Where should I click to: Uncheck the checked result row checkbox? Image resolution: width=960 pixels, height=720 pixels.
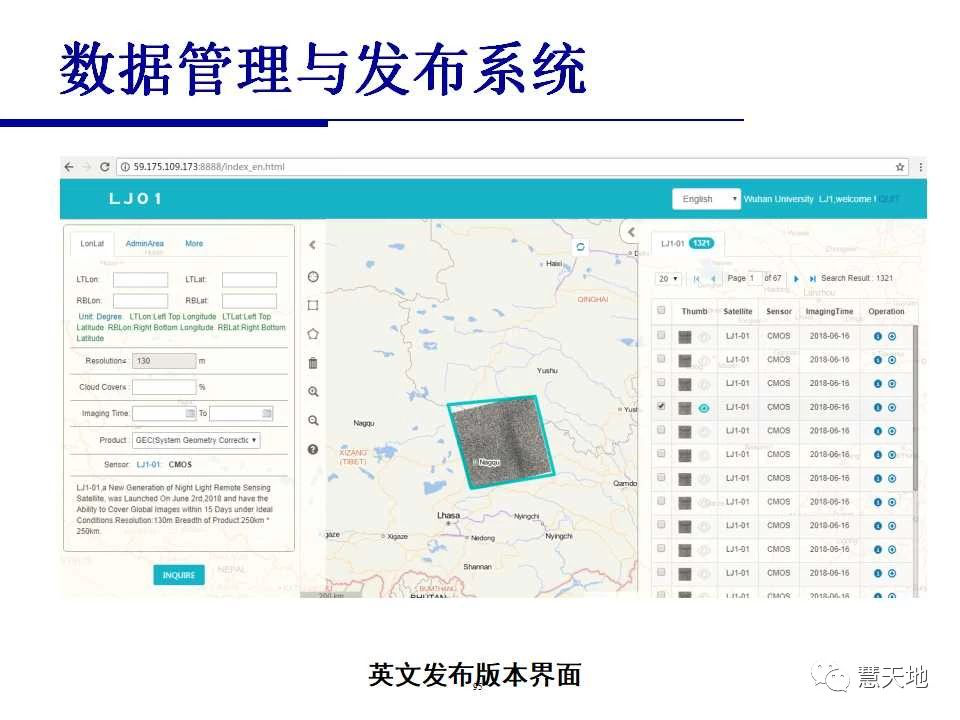click(661, 407)
